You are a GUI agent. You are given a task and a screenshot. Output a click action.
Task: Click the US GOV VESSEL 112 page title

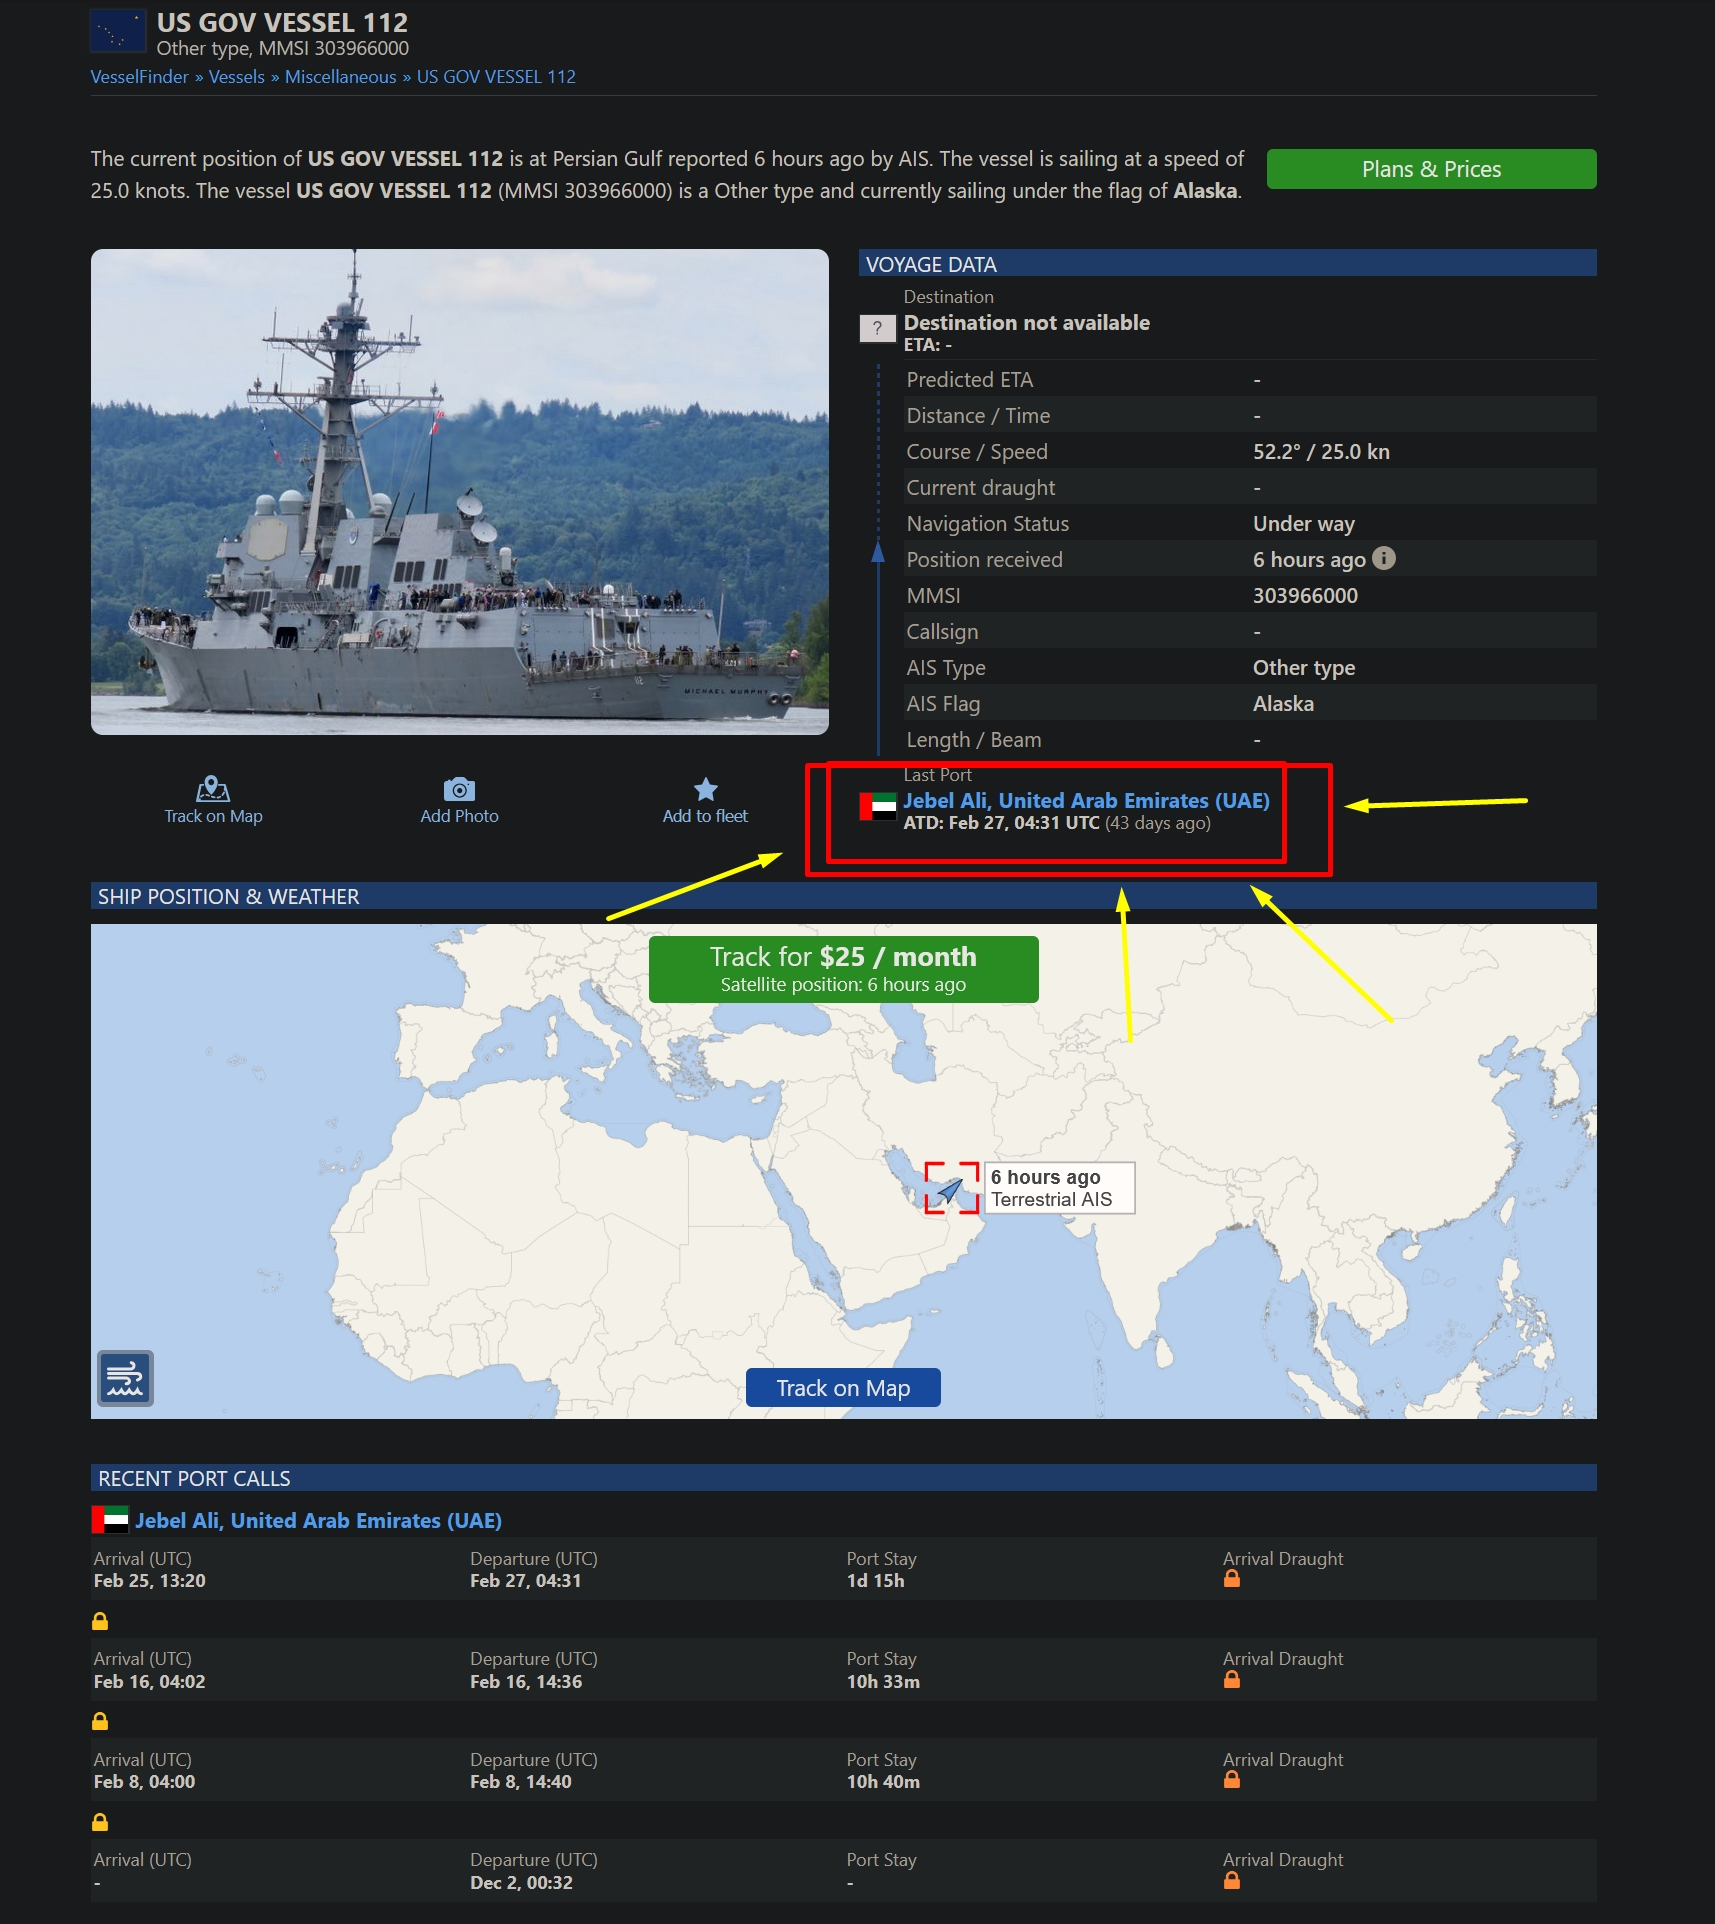pyautogui.click(x=282, y=23)
